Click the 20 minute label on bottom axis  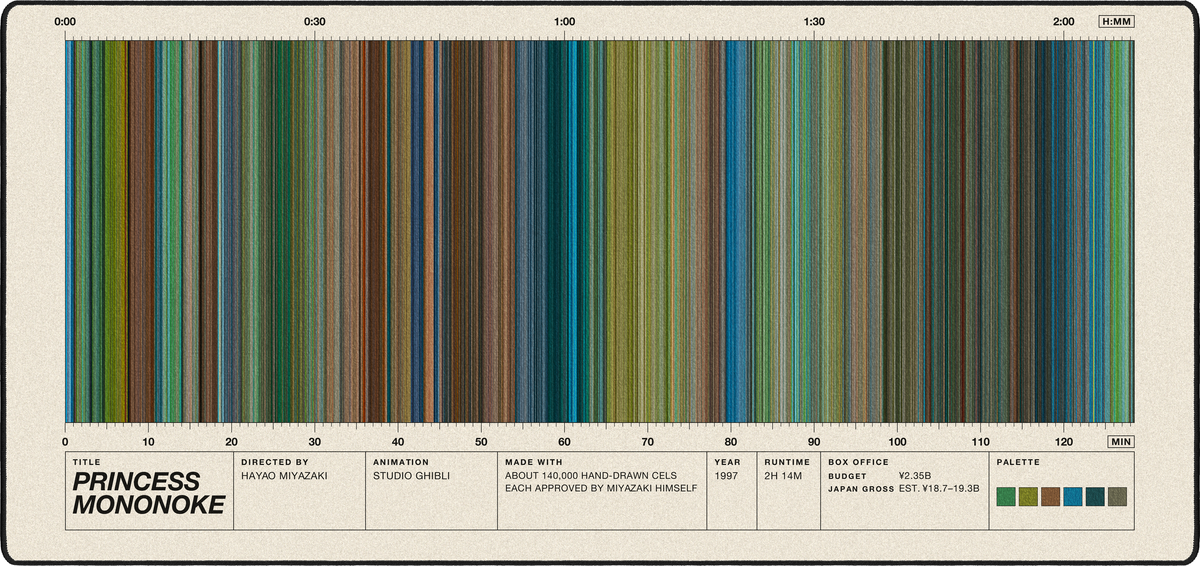coord(231,441)
